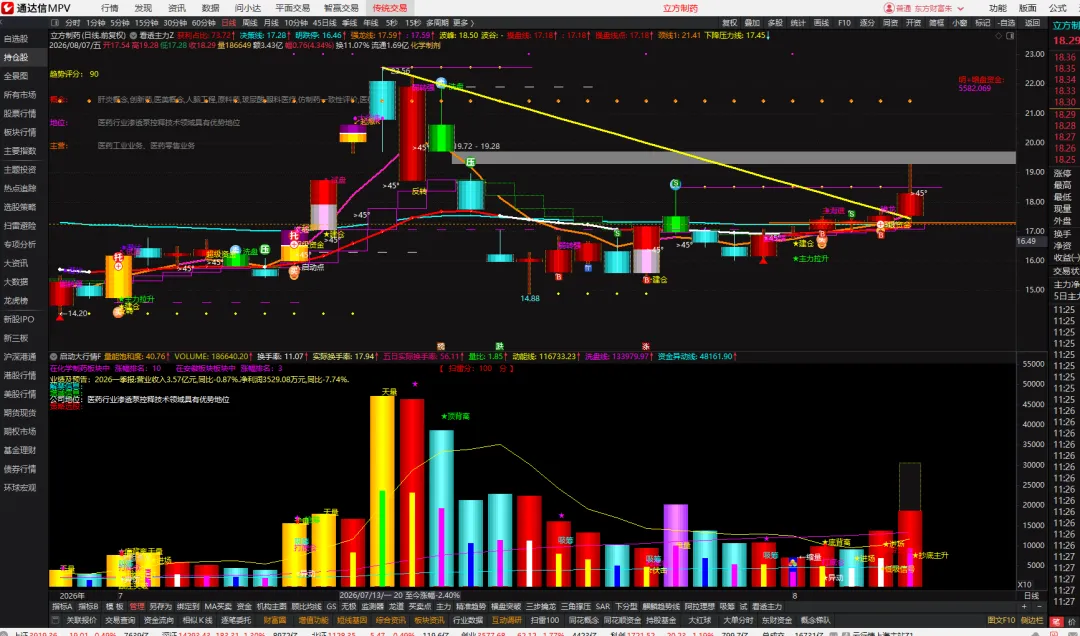Select the MA买卖 indicator
Image resolution: width=1080 pixels, height=636 pixels.
pos(218,607)
